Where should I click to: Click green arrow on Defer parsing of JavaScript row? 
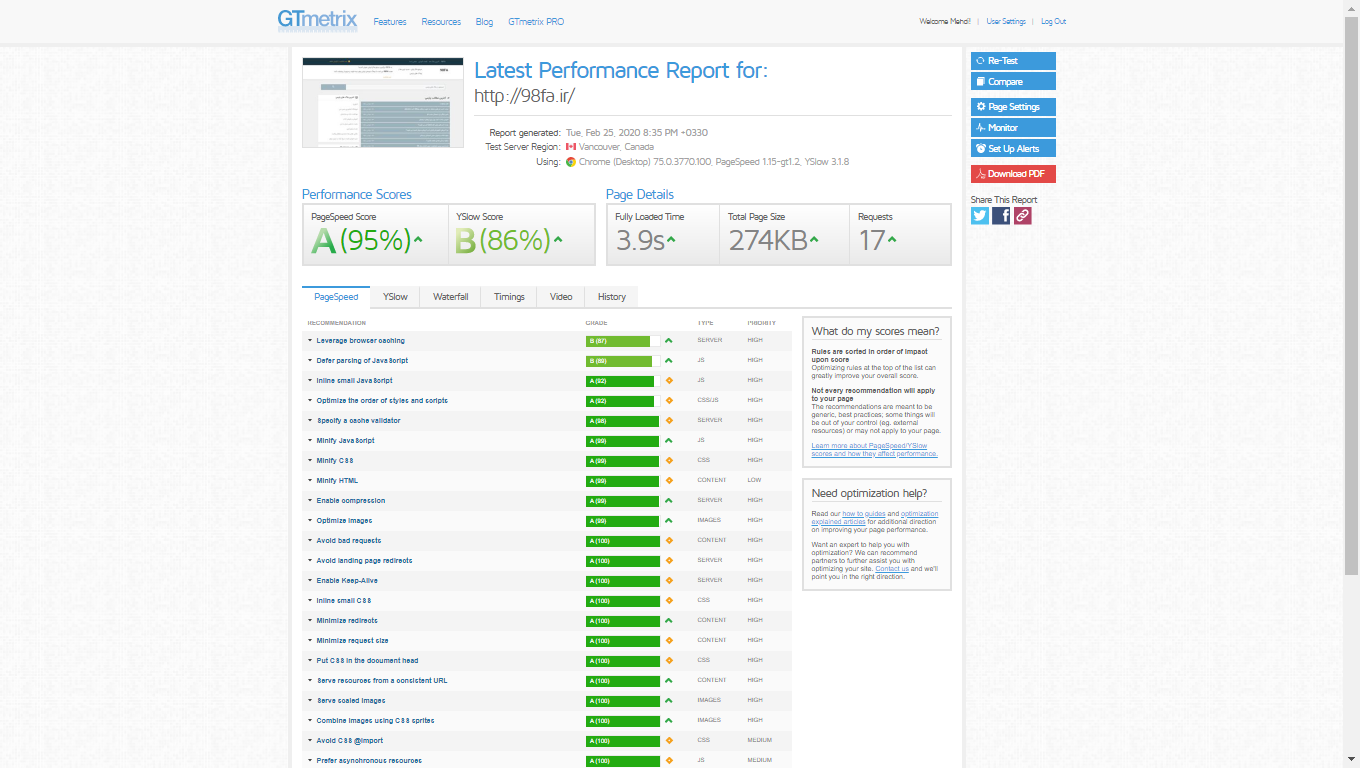[669, 360]
